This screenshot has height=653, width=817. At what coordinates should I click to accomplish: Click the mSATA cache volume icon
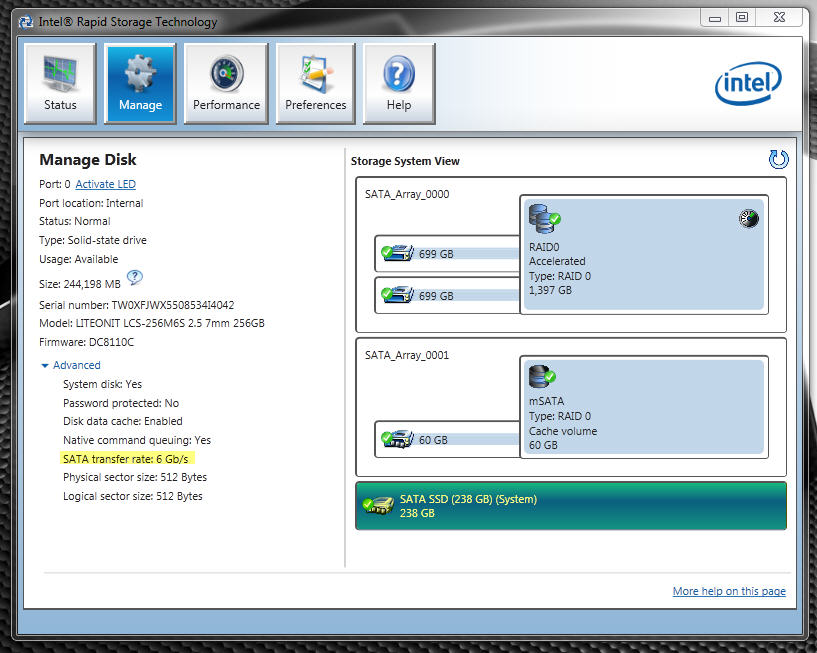(x=543, y=378)
